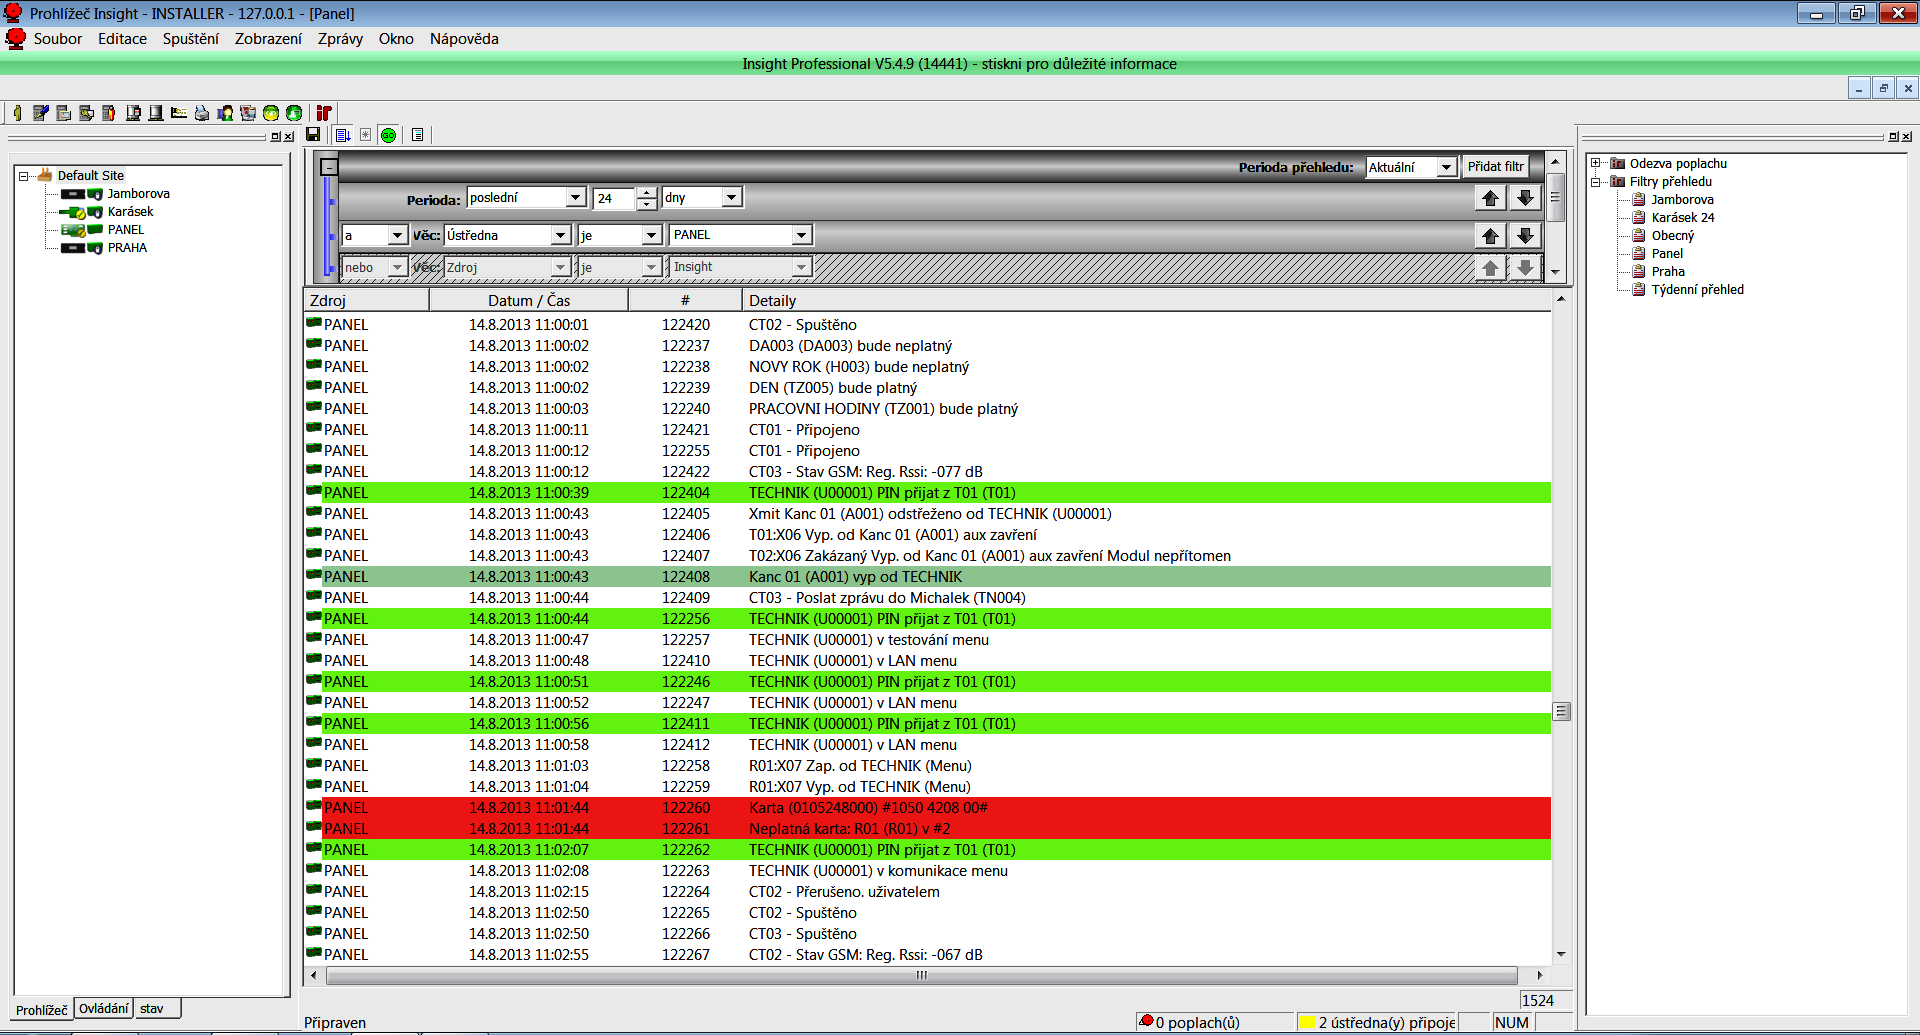Click the keypad-with-pen panel edit icon
Screen dimensions: 1920x1035
click(x=40, y=113)
